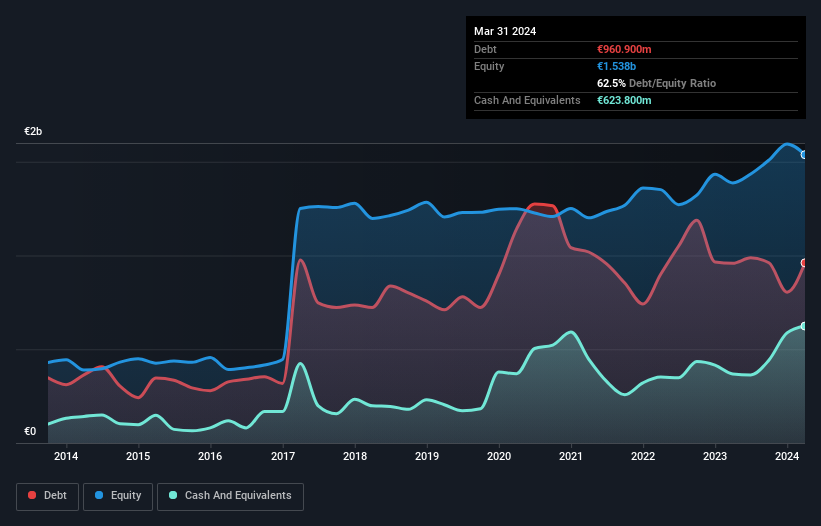Screen dimensions: 821x526
Task: Click the Cash And Equivalents tooltip label
Action: click(527, 100)
